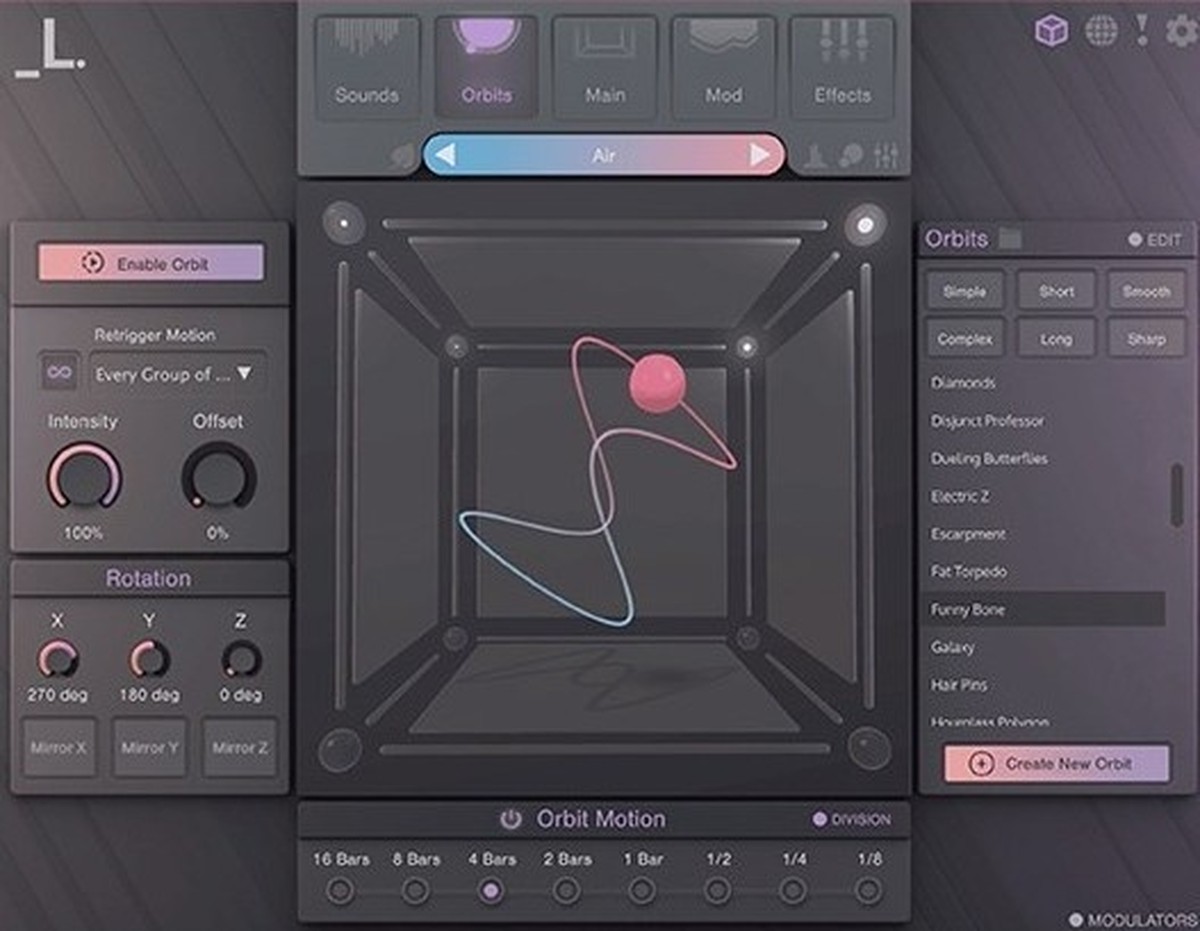
Task: Click Create New Orbit button
Action: pyautogui.click(x=1056, y=763)
